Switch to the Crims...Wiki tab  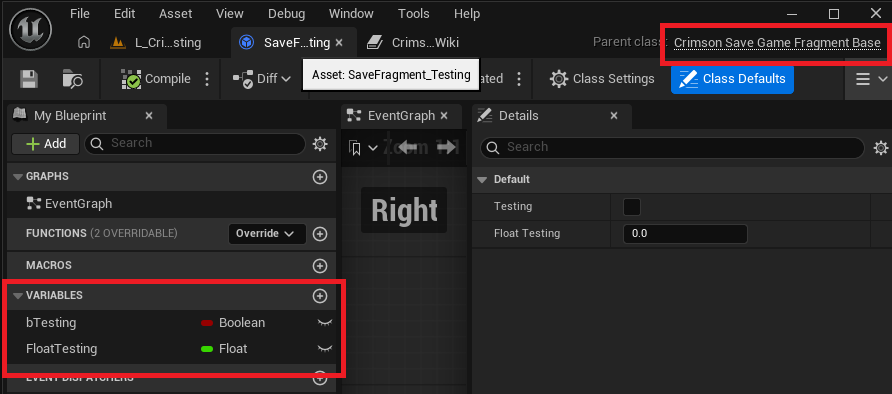click(x=414, y=43)
